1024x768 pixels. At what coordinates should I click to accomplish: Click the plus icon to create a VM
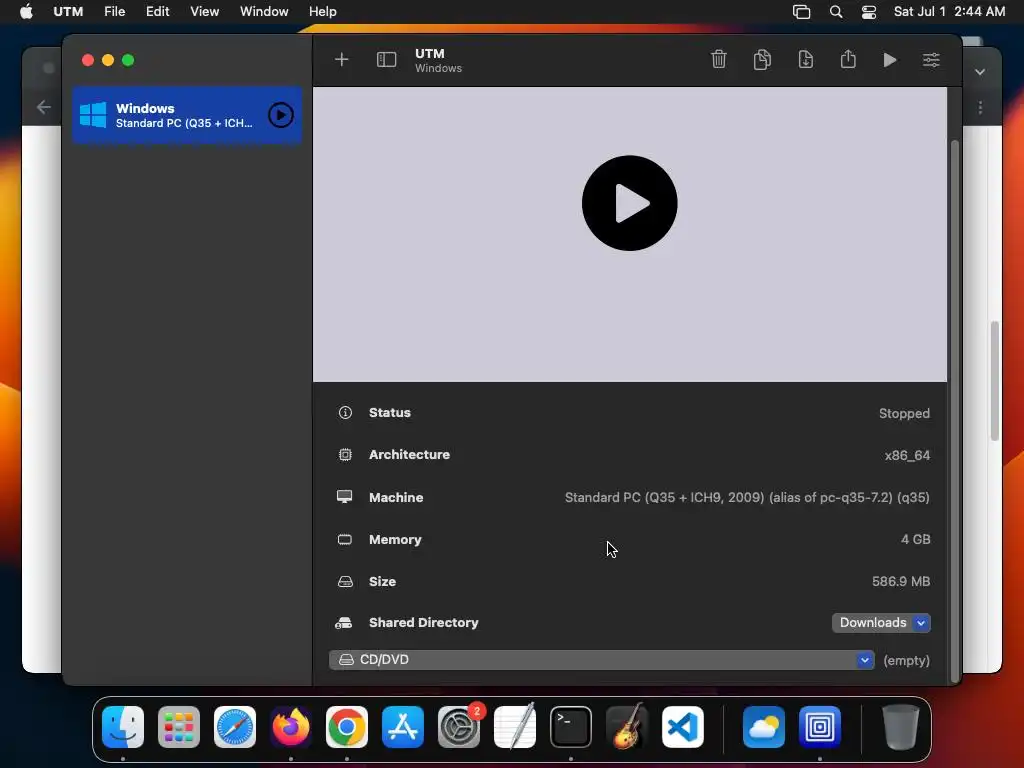(x=342, y=60)
